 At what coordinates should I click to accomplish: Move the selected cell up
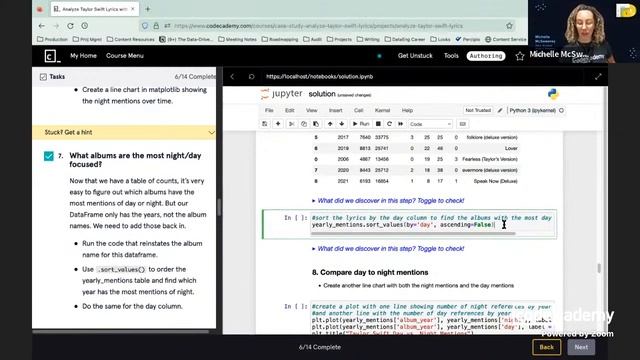330,124
